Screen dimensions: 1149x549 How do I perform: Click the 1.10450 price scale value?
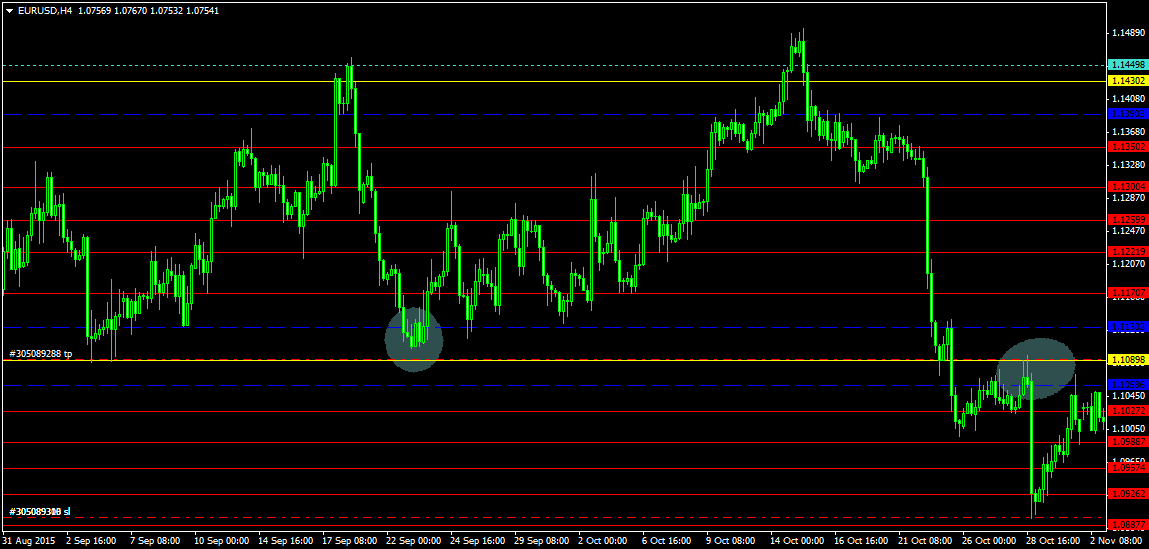pyautogui.click(x=1128, y=396)
